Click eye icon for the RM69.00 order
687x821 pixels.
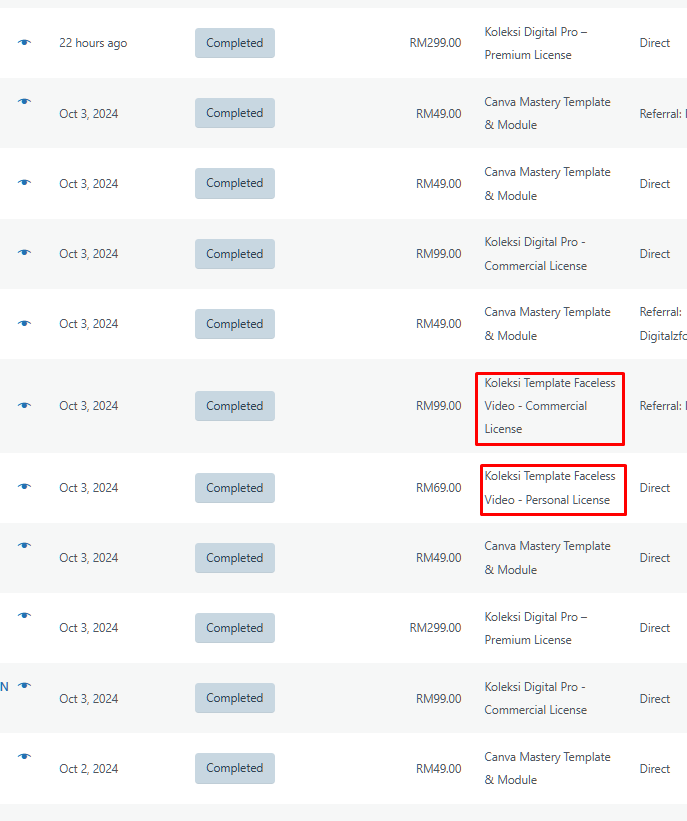point(24,486)
